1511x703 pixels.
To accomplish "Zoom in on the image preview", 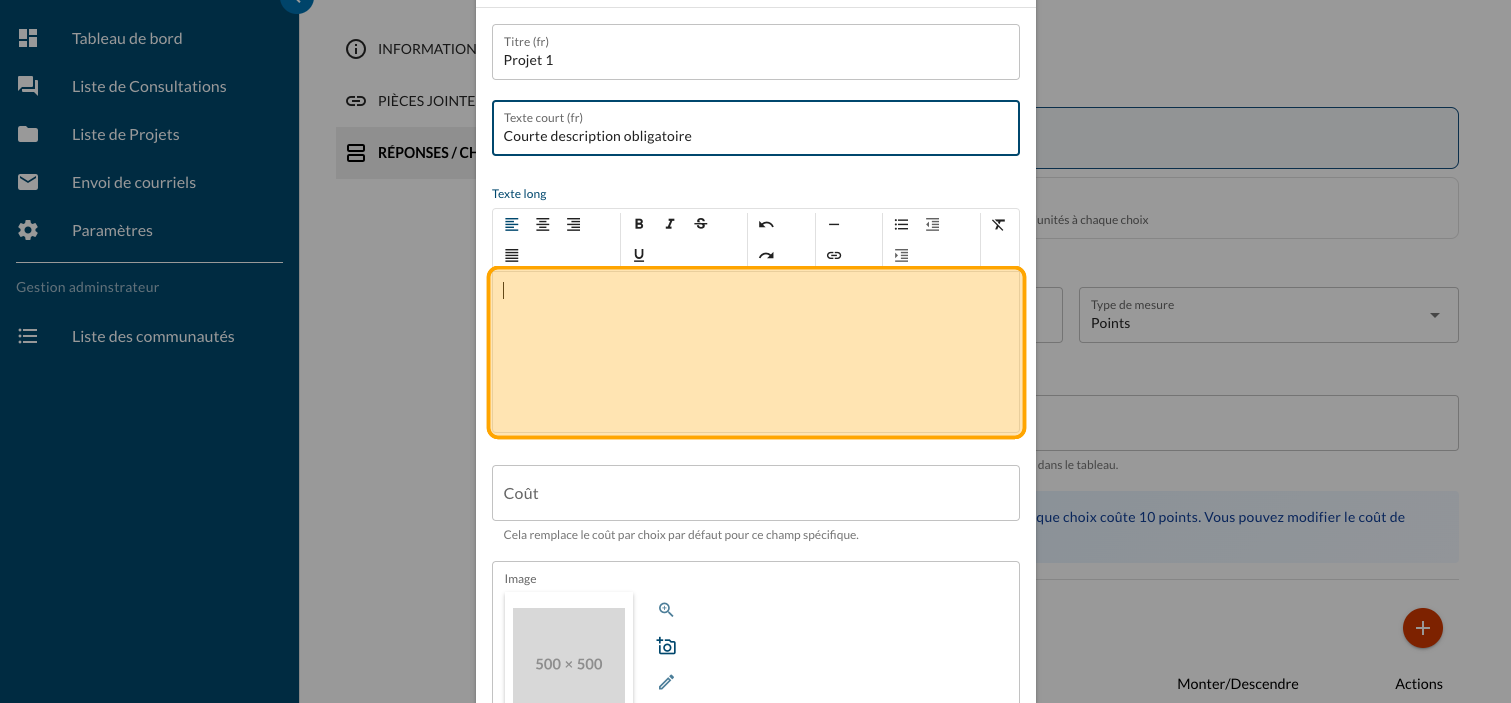I will click(666, 610).
